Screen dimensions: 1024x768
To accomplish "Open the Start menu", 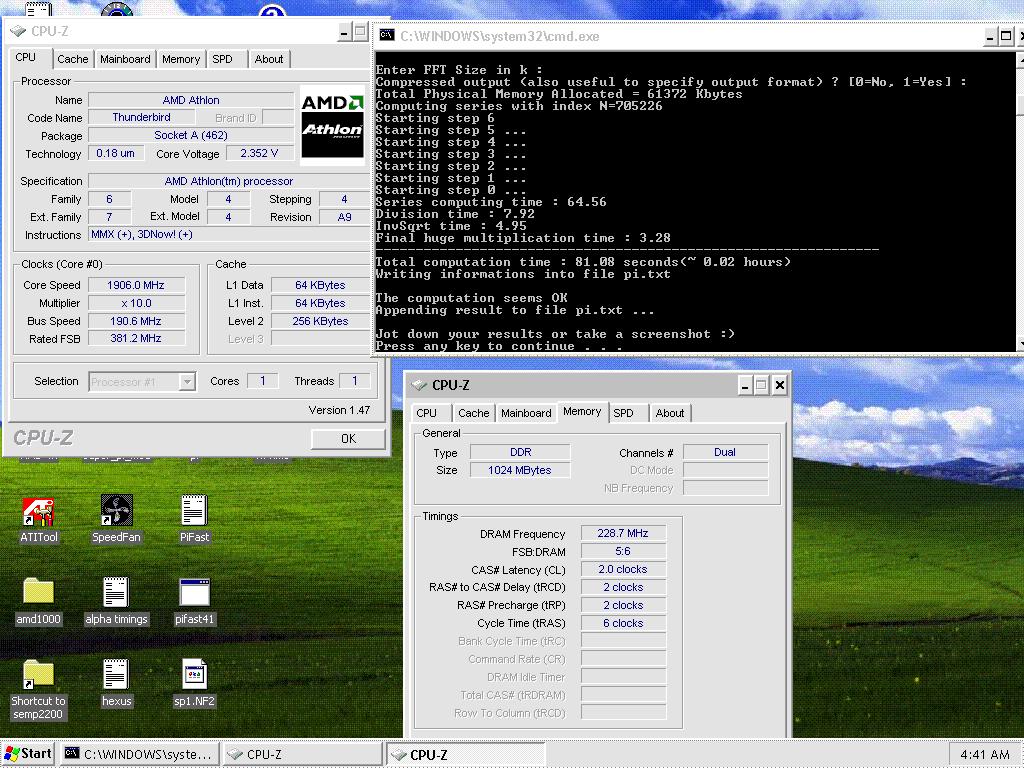I will [28, 754].
